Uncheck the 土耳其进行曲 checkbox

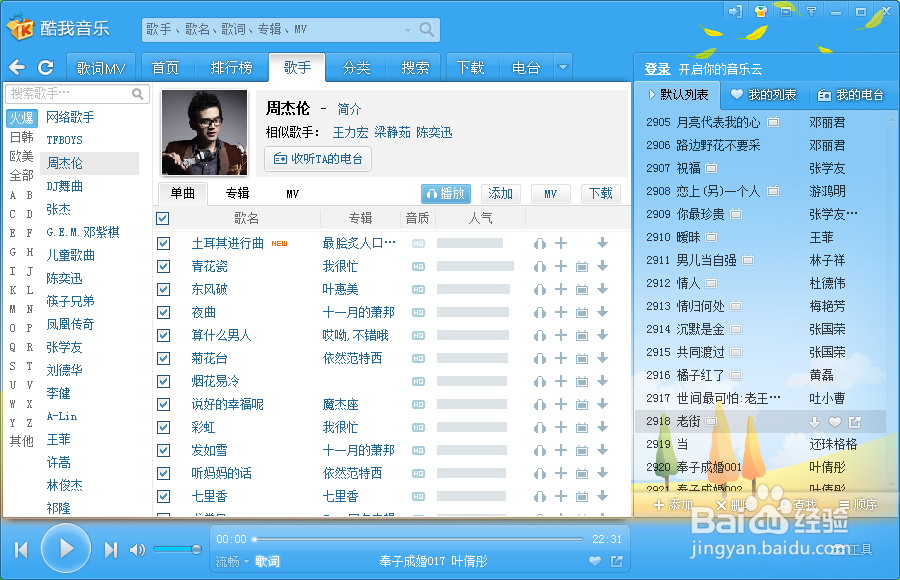click(164, 243)
